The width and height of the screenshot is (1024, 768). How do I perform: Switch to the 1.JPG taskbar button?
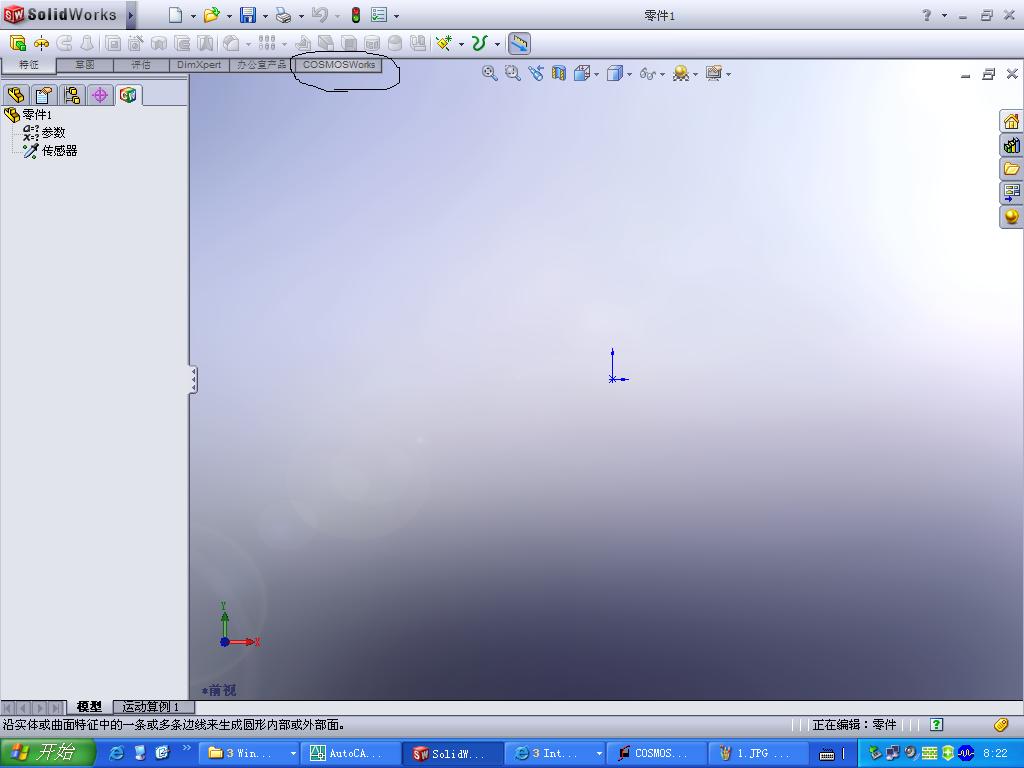click(759, 754)
